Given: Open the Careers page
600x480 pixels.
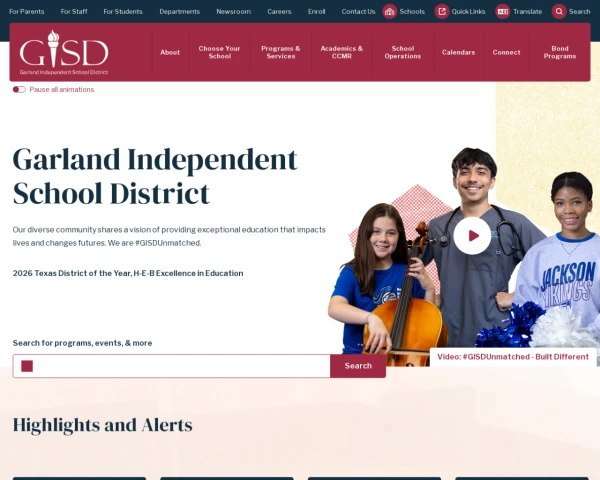Looking at the screenshot, I should tap(279, 11).
